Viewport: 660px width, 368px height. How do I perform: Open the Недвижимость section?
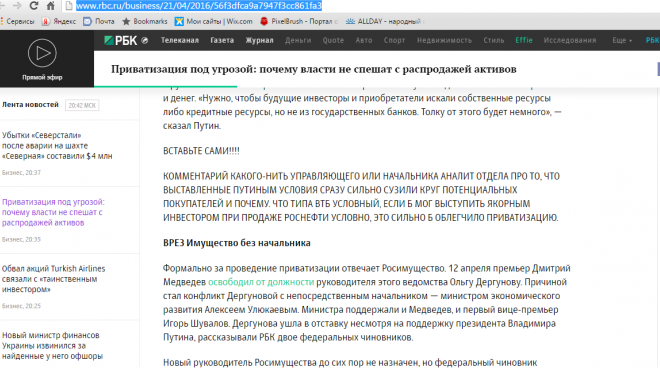pos(444,40)
